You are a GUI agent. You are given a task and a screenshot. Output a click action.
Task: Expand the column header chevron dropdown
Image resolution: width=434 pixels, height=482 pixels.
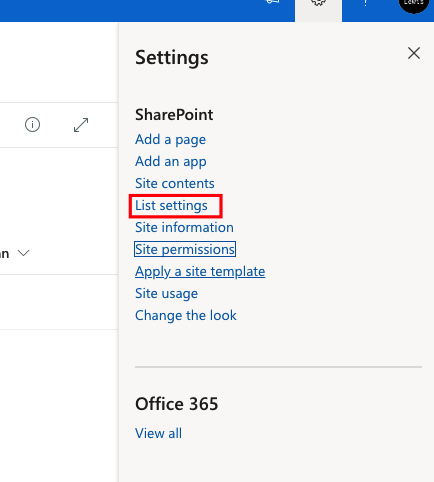(24, 253)
